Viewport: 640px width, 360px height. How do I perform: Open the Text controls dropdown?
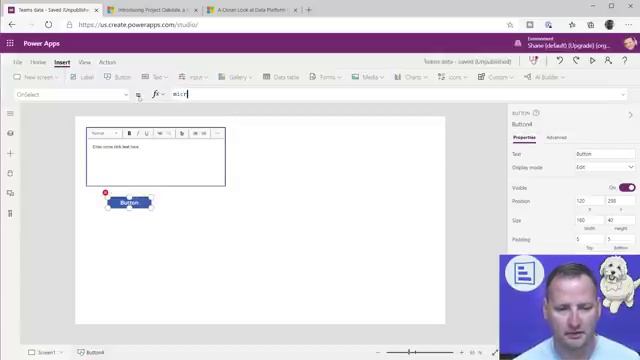tap(155, 77)
